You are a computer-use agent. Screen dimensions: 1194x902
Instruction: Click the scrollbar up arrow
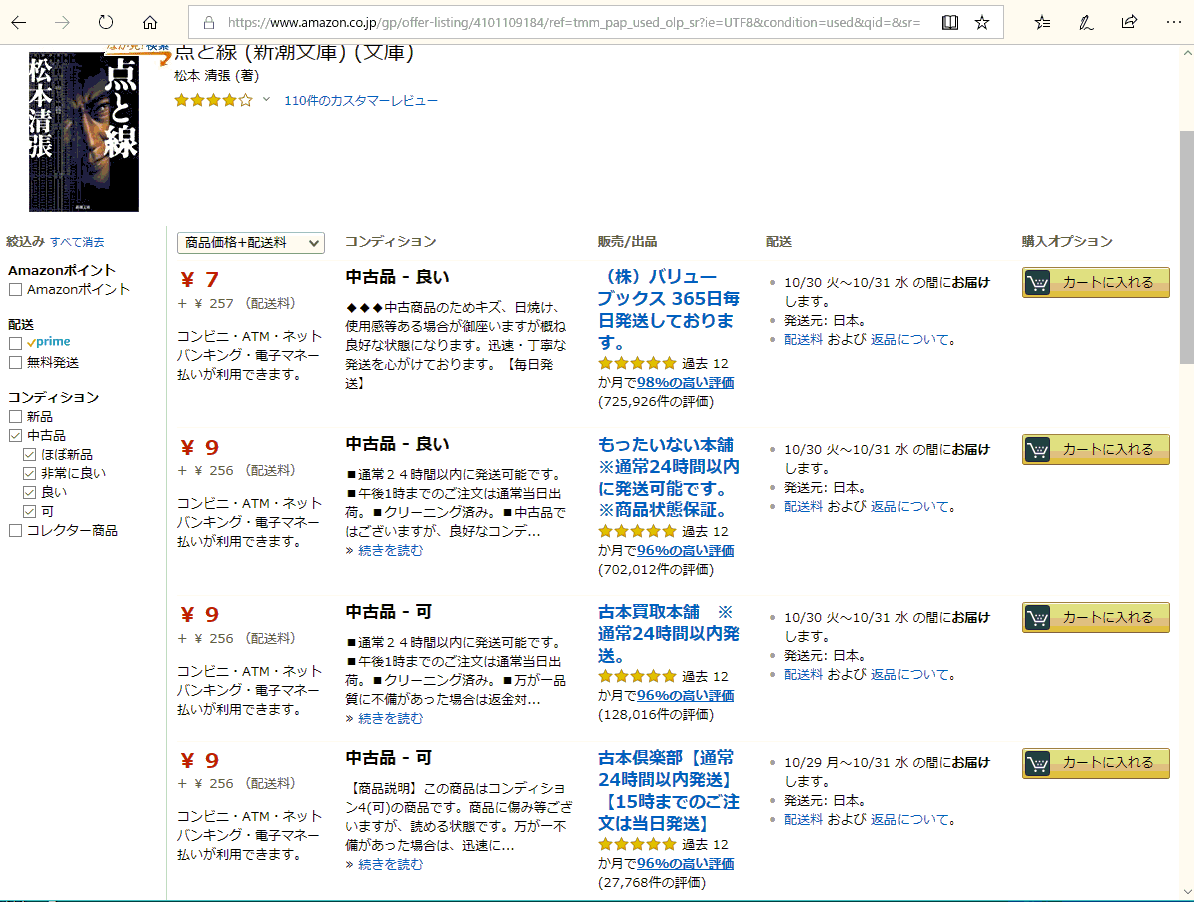(x=1186, y=53)
